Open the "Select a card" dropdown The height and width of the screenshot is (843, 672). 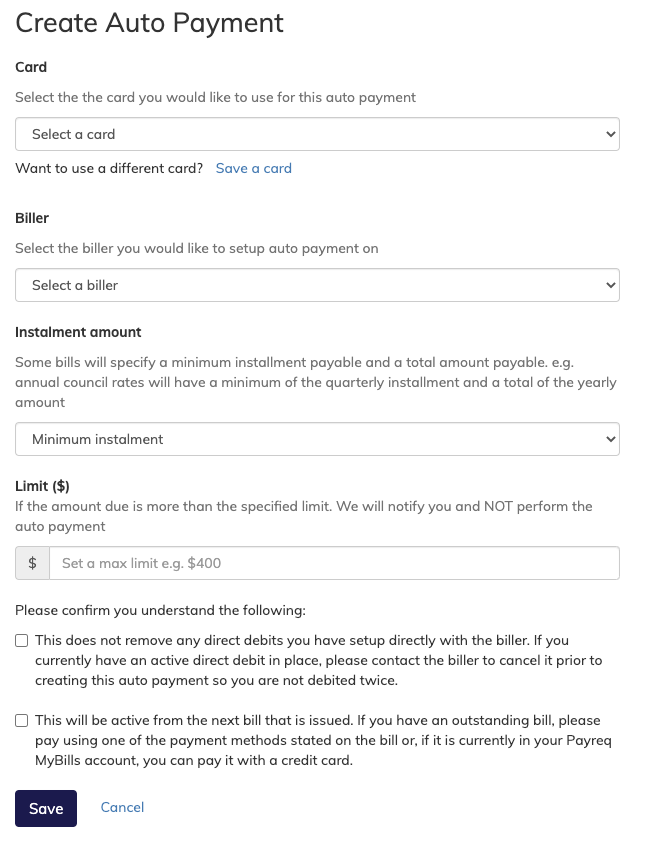[317, 134]
